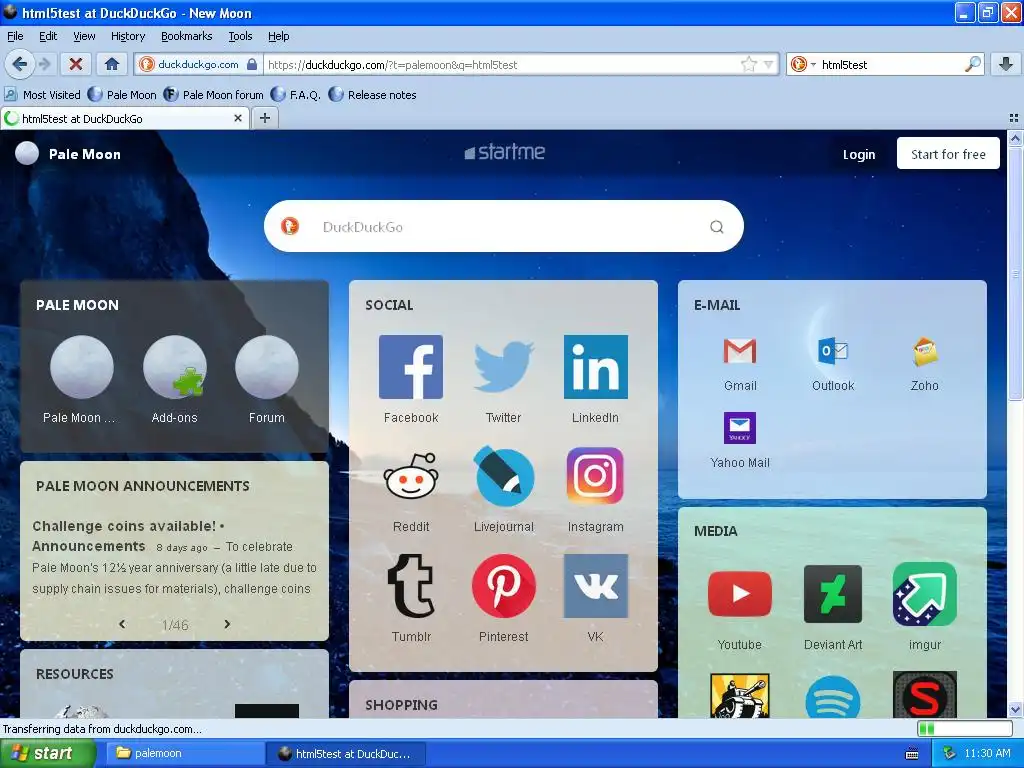
Task: Show the next announcement with the right chevron
Action: click(227, 624)
